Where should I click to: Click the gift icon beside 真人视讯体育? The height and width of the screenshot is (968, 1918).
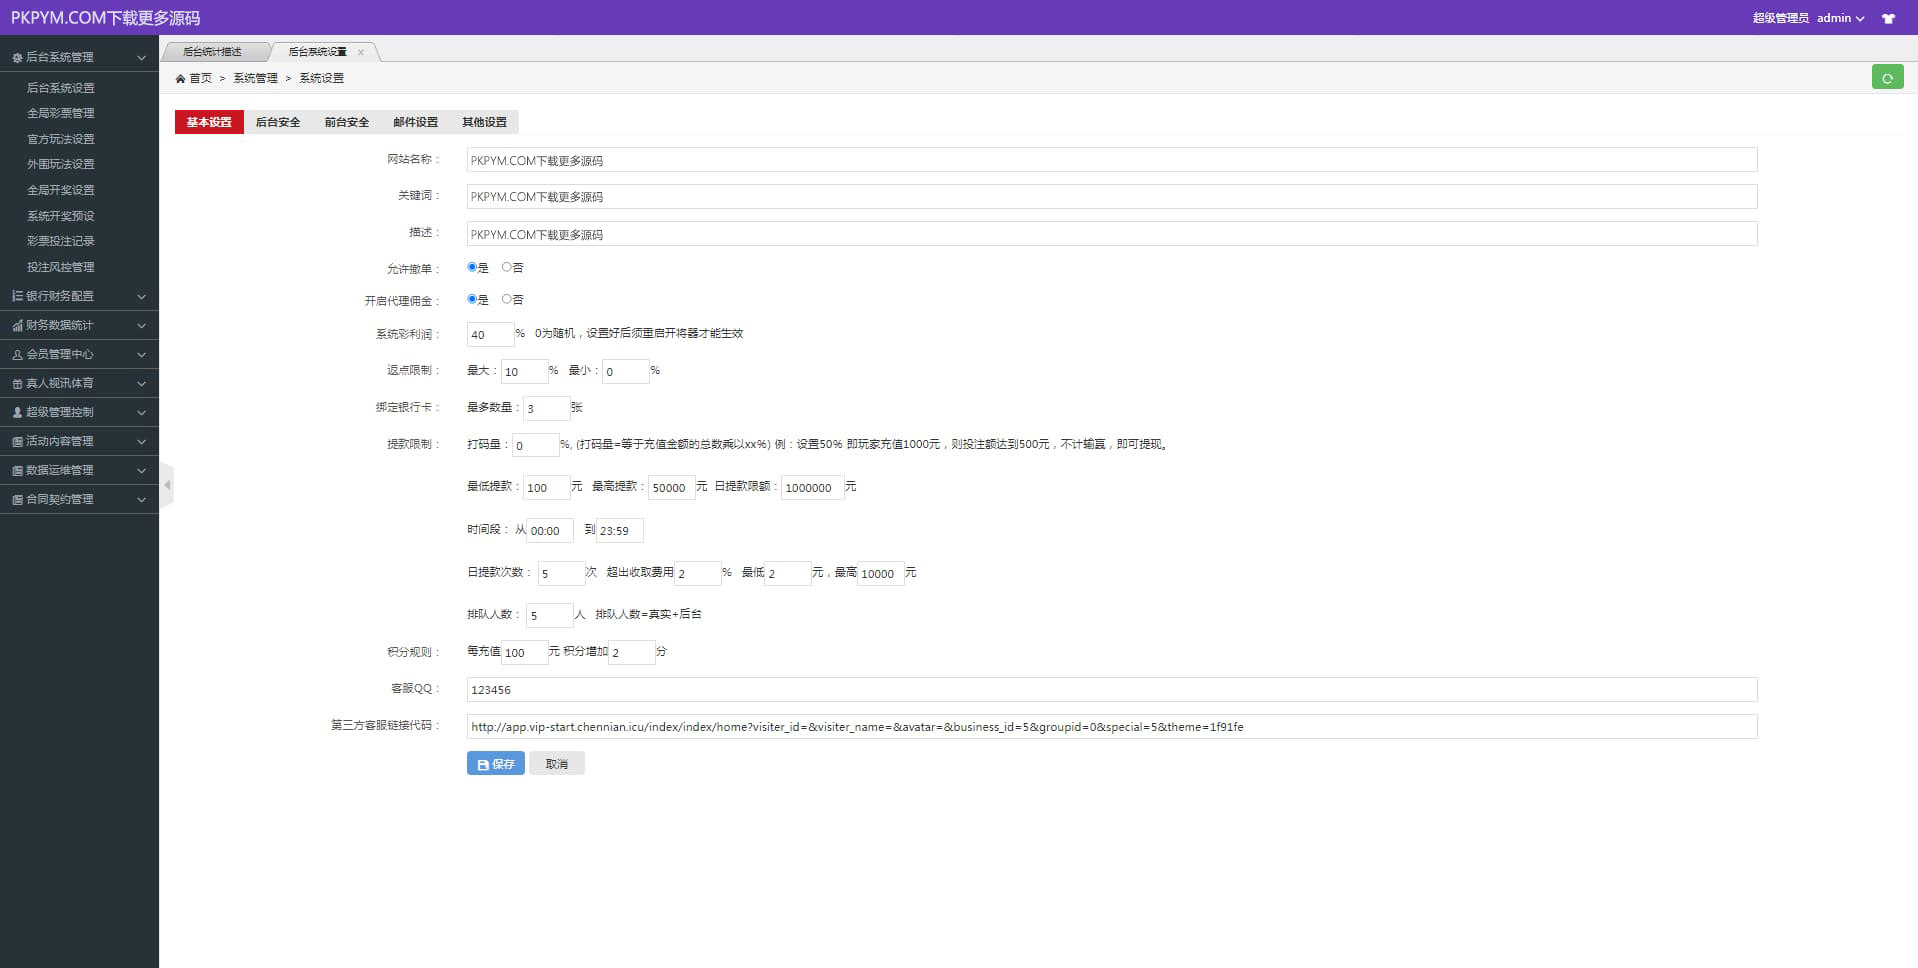tap(17, 383)
